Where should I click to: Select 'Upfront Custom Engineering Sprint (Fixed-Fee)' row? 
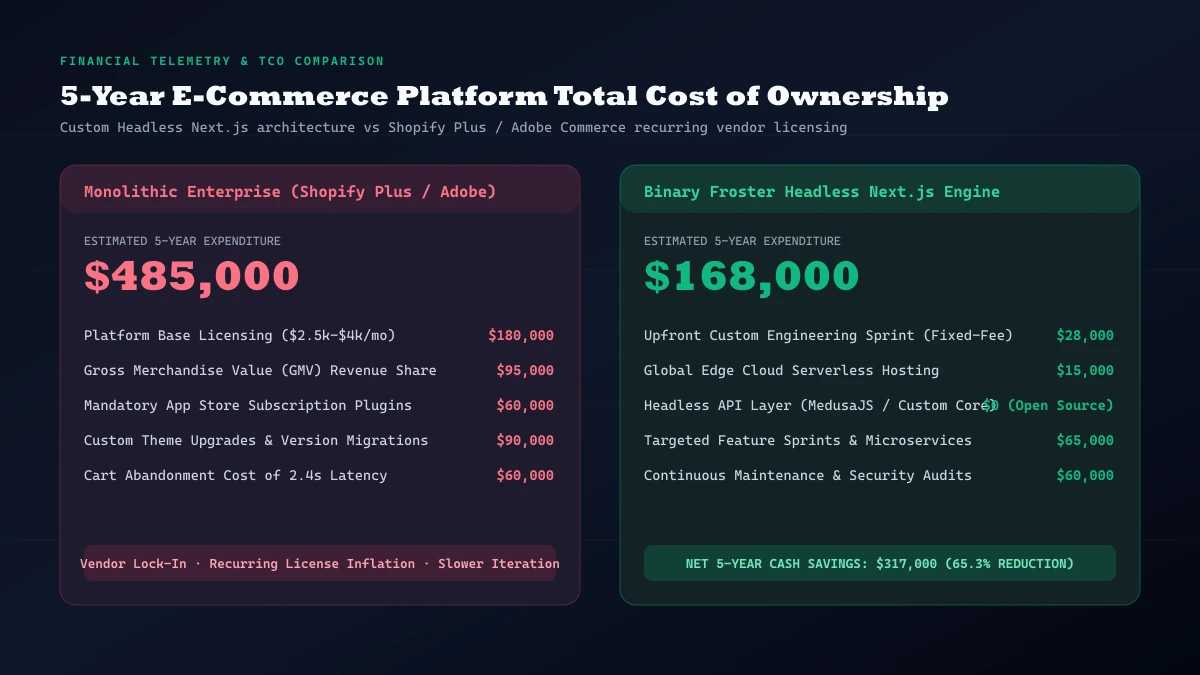tap(879, 336)
